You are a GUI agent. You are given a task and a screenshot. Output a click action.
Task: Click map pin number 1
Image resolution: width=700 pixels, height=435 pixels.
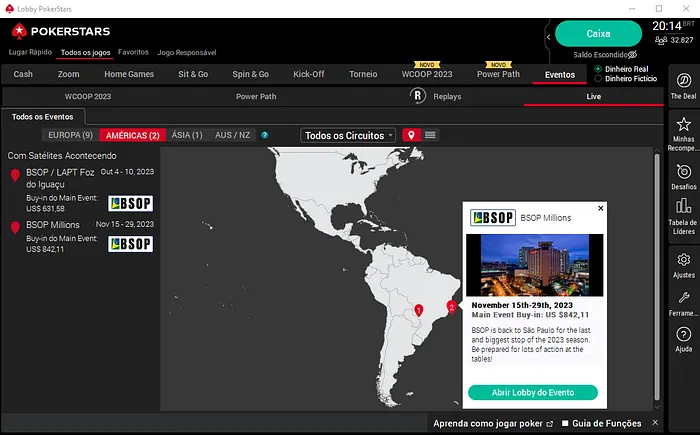pos(418,310)
